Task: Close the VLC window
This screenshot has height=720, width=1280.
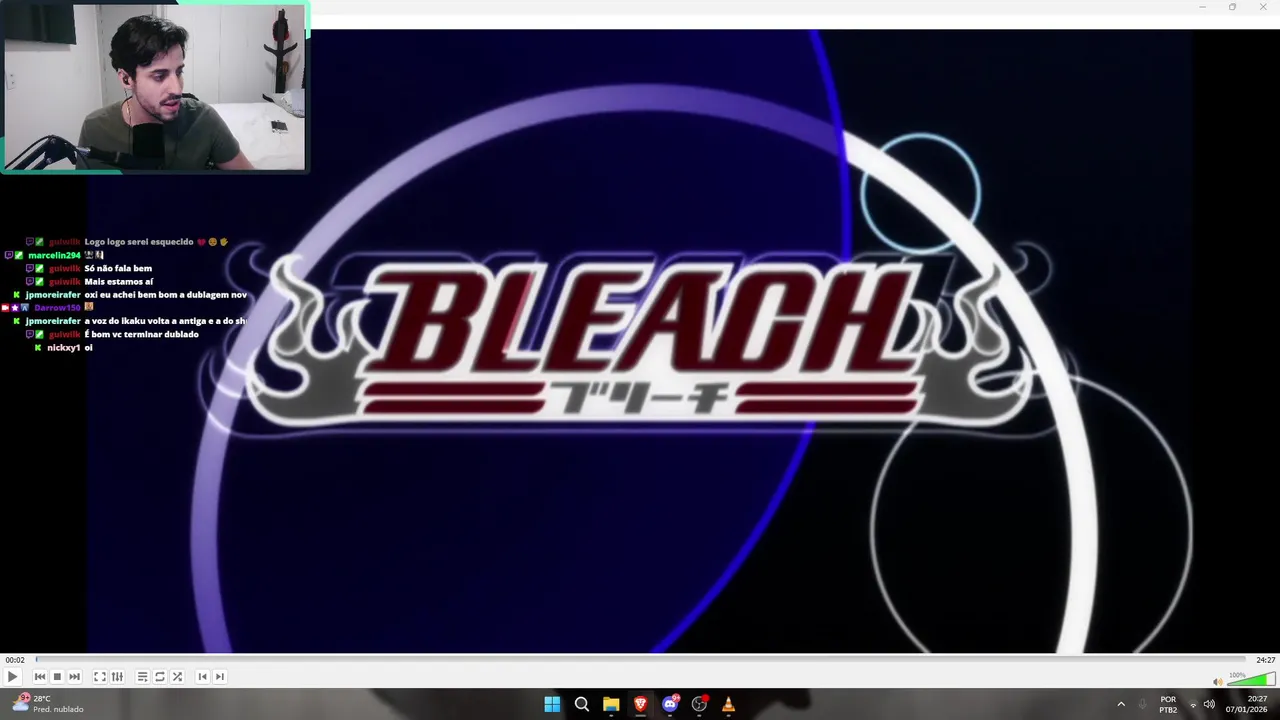Action: 1263,7
